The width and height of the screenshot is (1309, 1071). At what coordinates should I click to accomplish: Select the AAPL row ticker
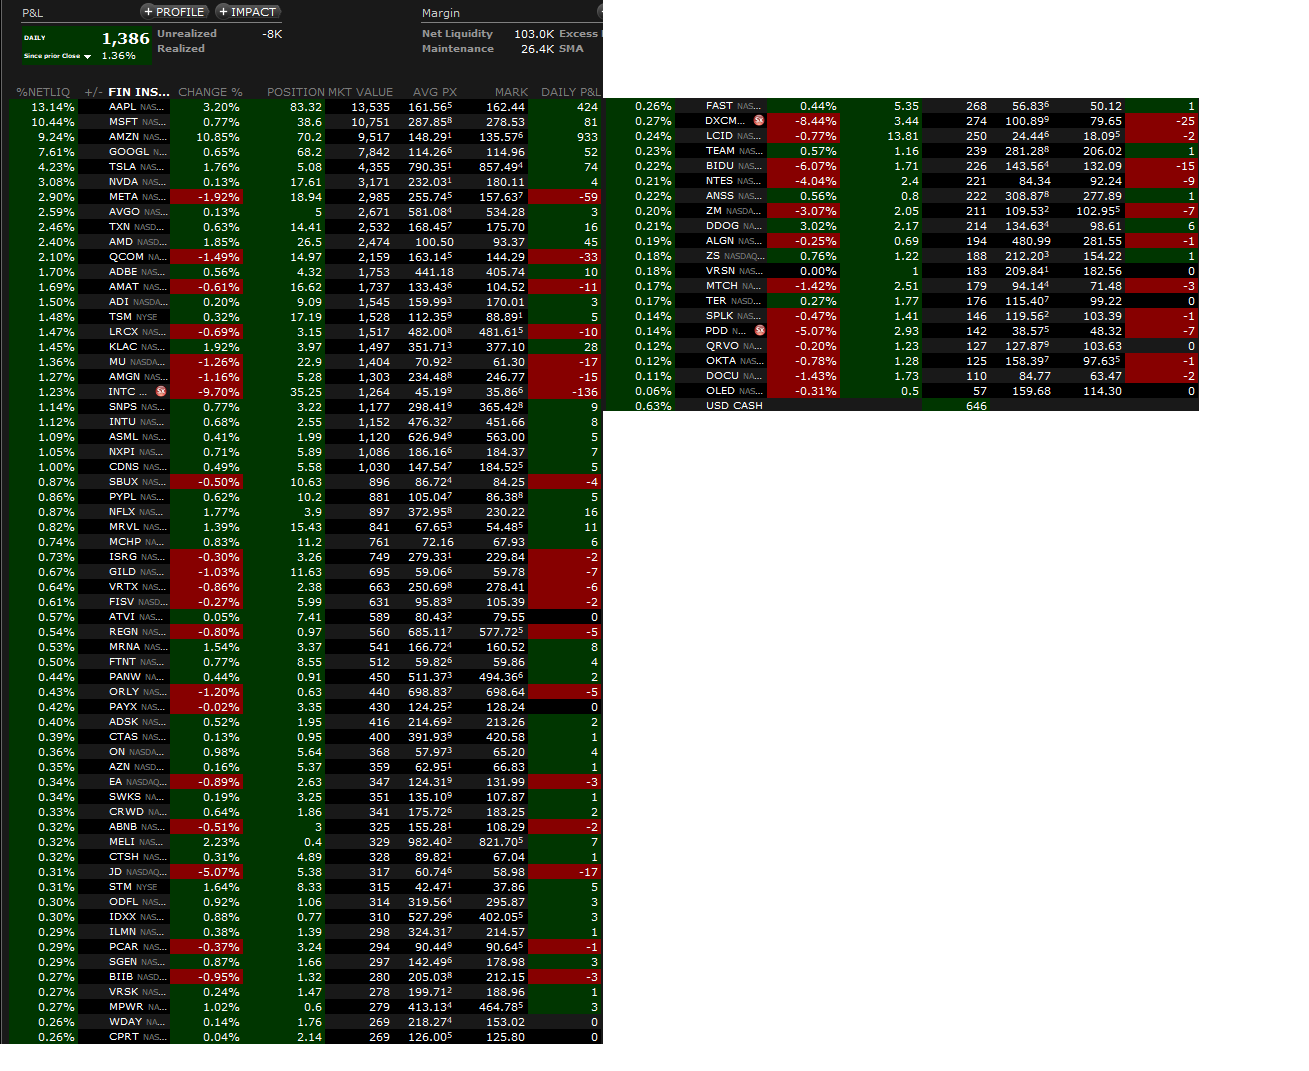(122, 107)
